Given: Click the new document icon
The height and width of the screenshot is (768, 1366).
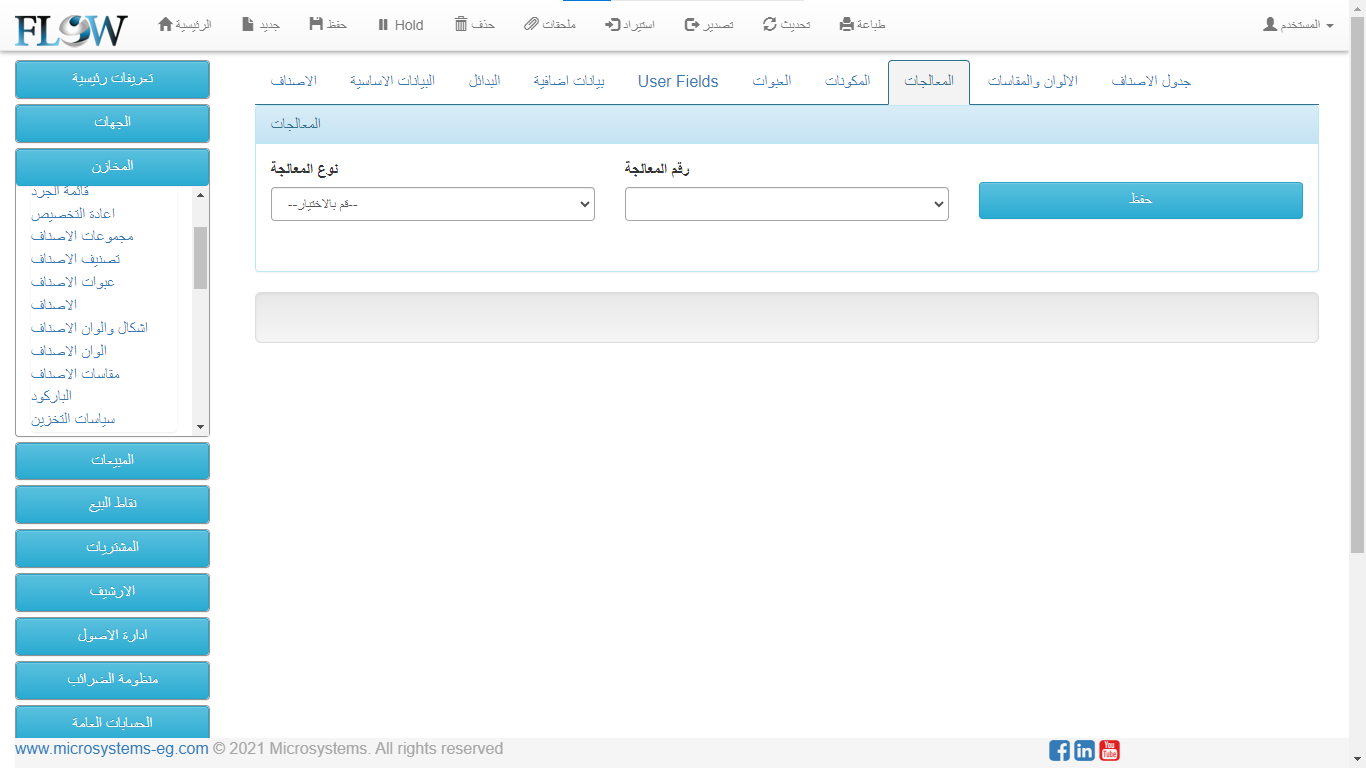Looking at the screenshot, I should click(x=248, y=24).
